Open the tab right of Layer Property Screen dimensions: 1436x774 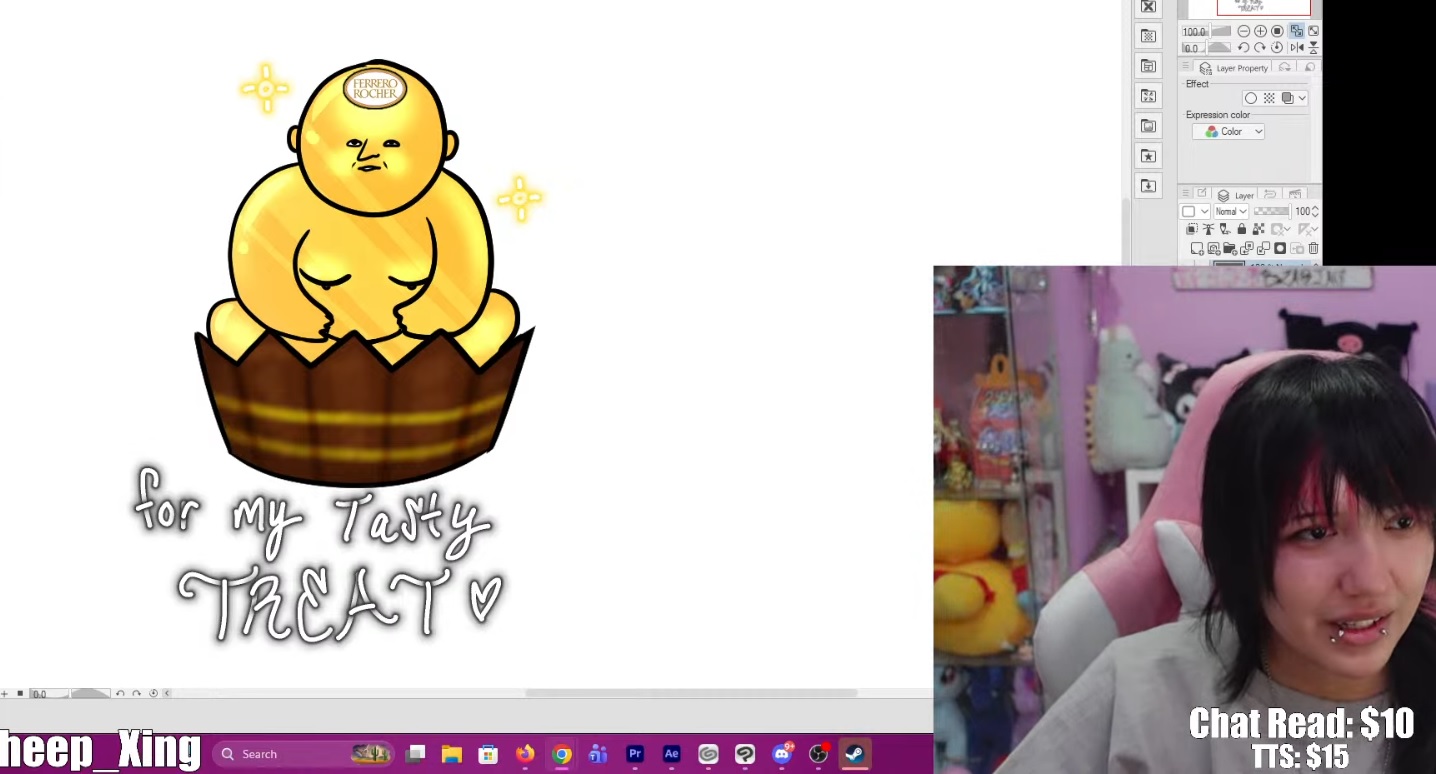tap(1285, 68)
